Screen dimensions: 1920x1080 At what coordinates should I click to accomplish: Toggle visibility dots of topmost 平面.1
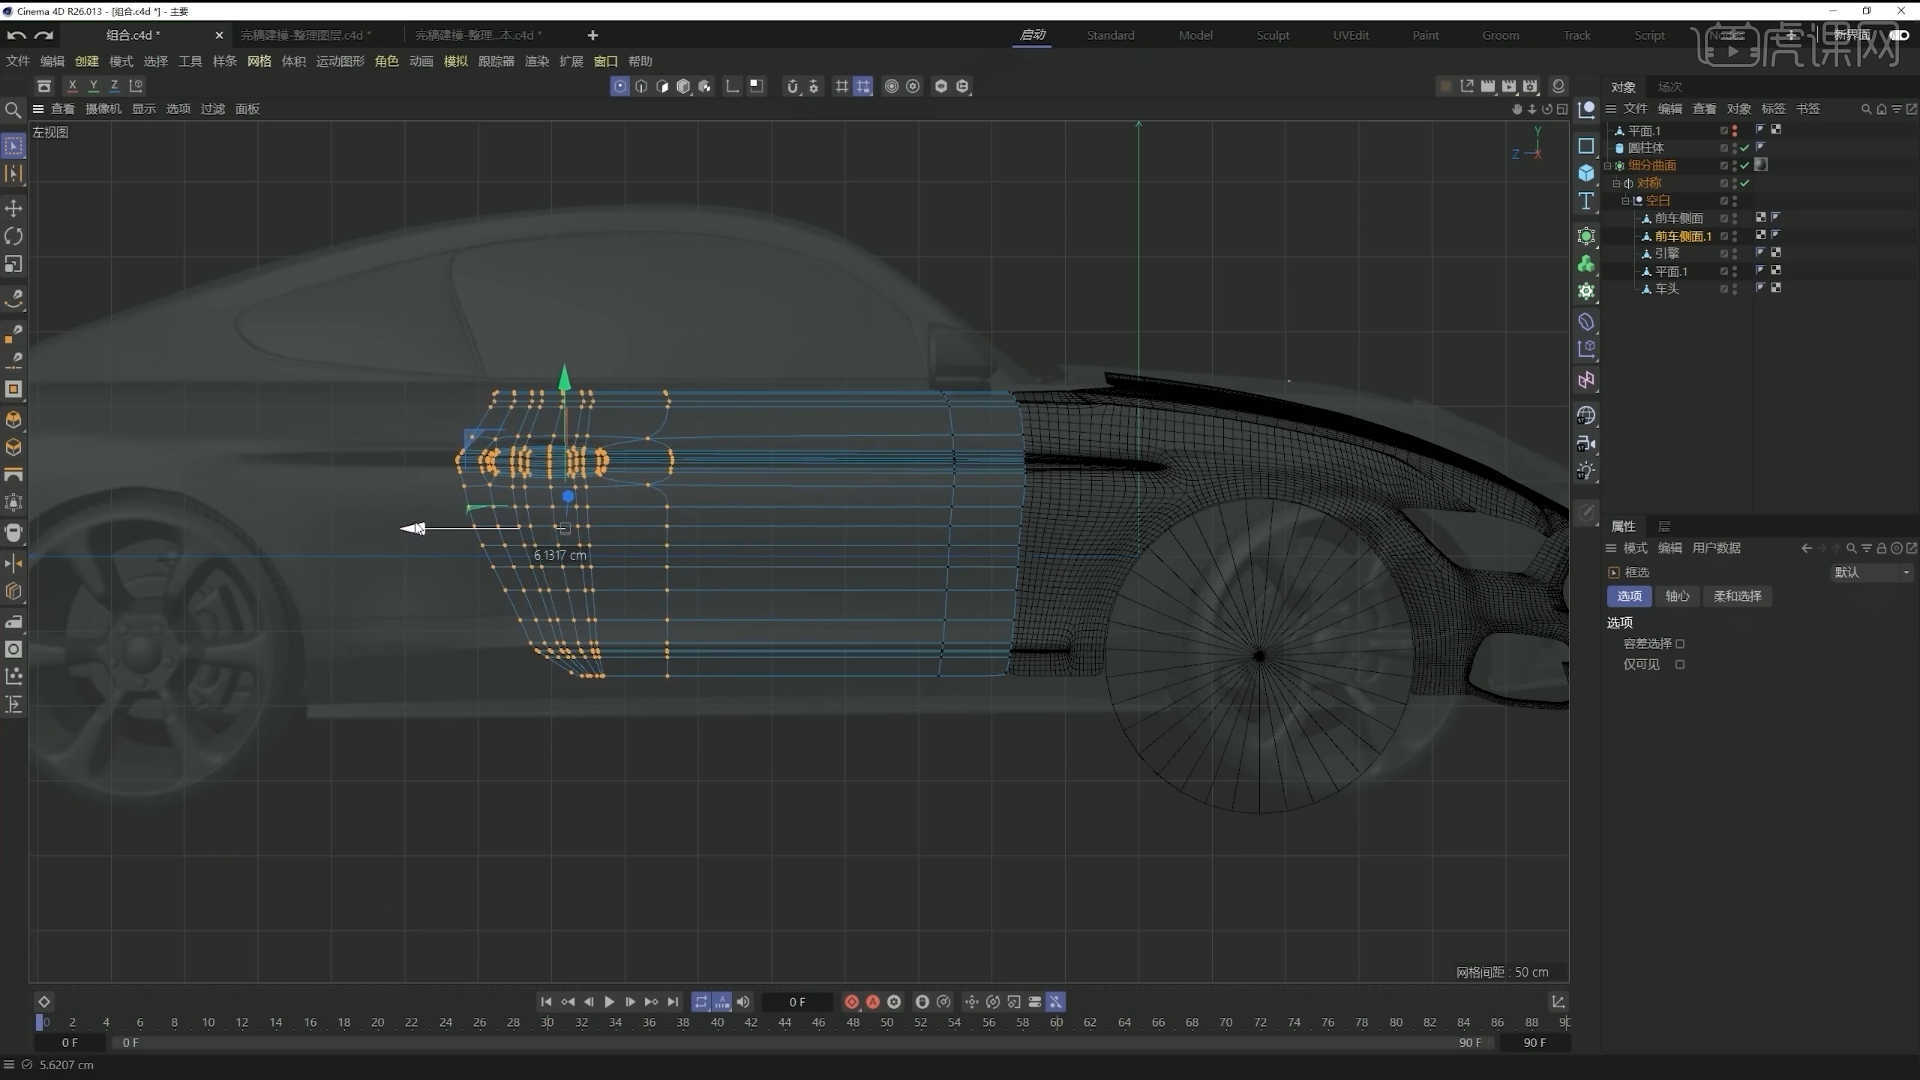coord(1735,131)
